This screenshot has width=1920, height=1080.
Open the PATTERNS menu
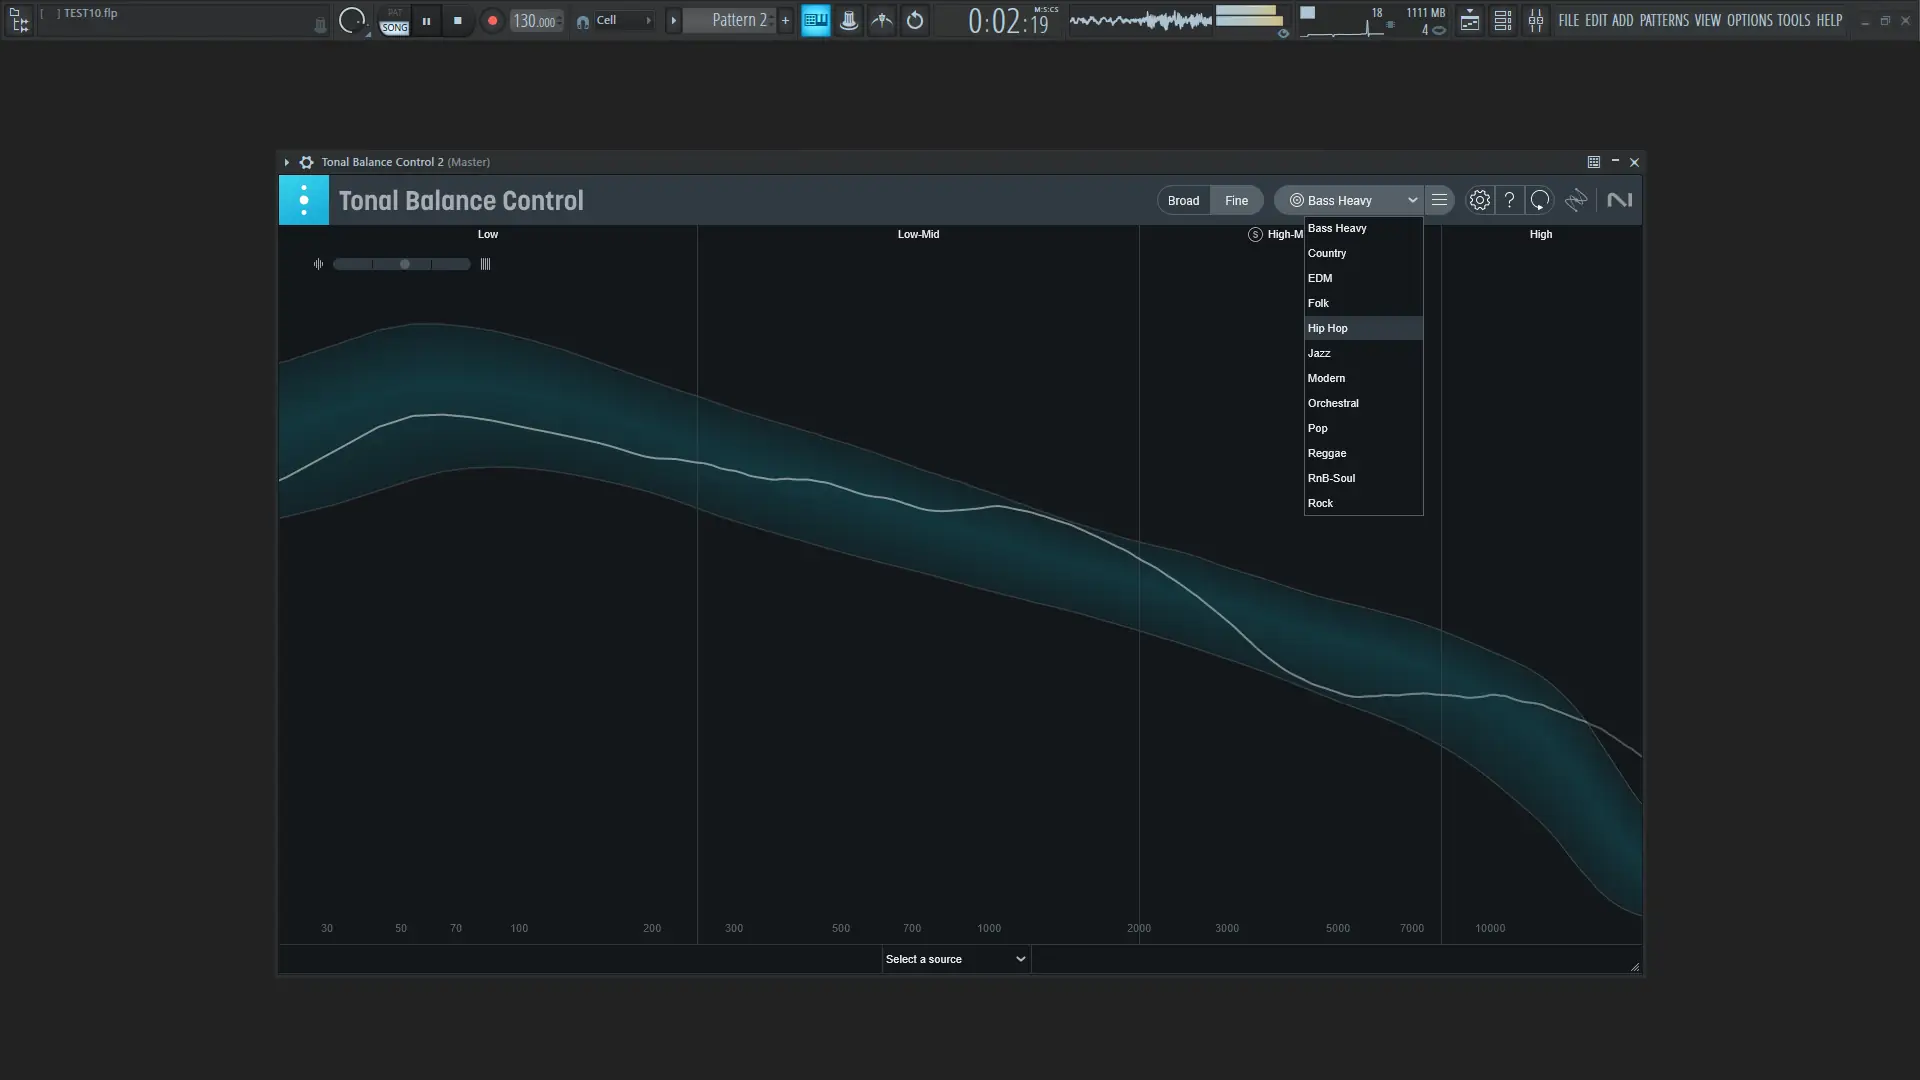[1663, 20]
